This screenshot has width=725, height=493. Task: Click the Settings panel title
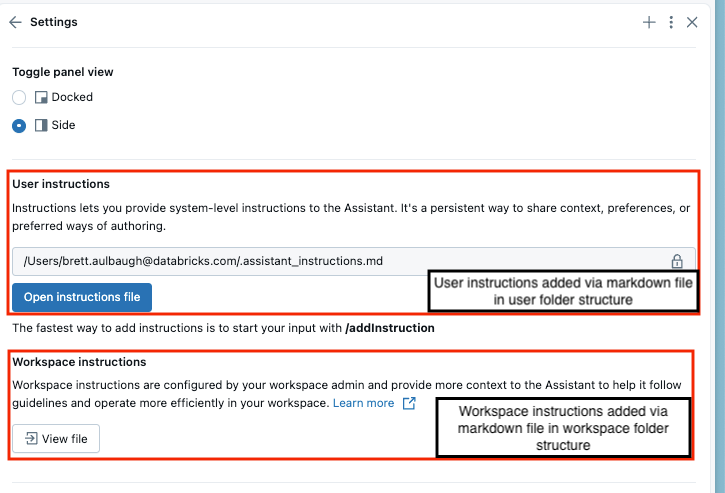click(x=54, y=22)
